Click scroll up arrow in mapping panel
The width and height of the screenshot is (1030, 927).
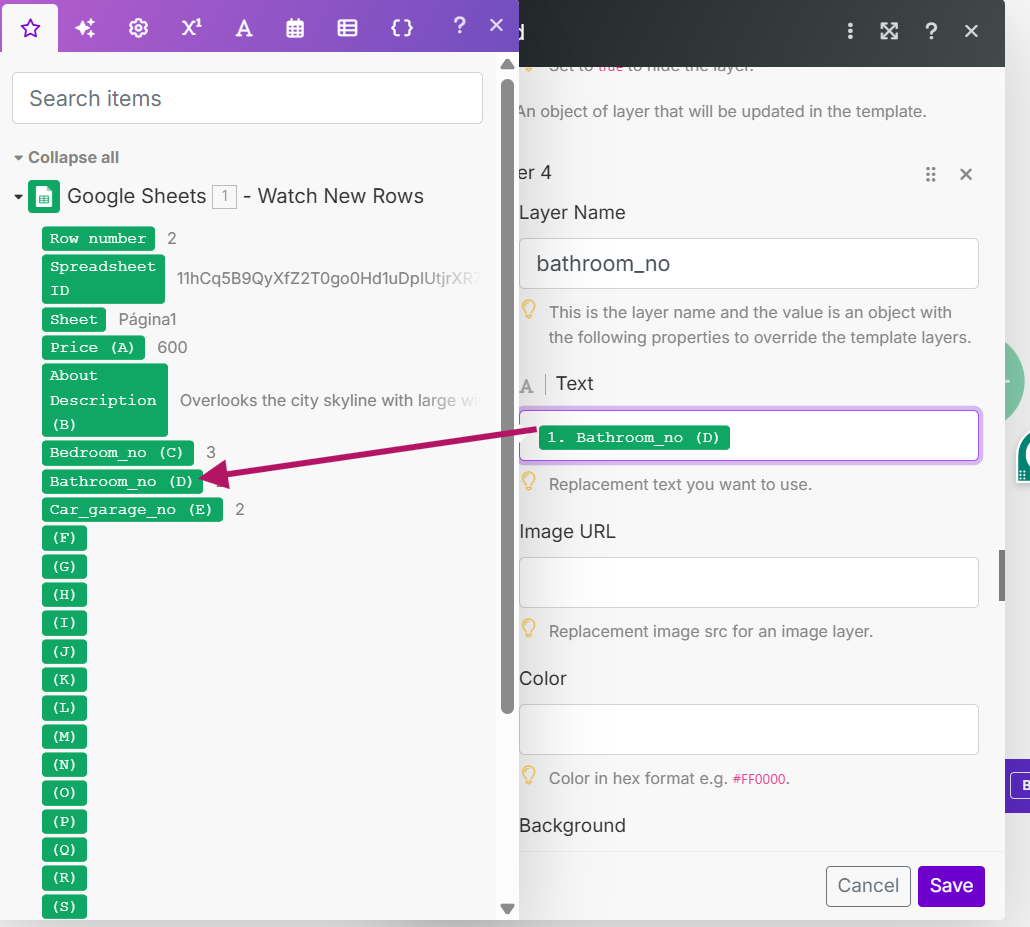point(507,64)
